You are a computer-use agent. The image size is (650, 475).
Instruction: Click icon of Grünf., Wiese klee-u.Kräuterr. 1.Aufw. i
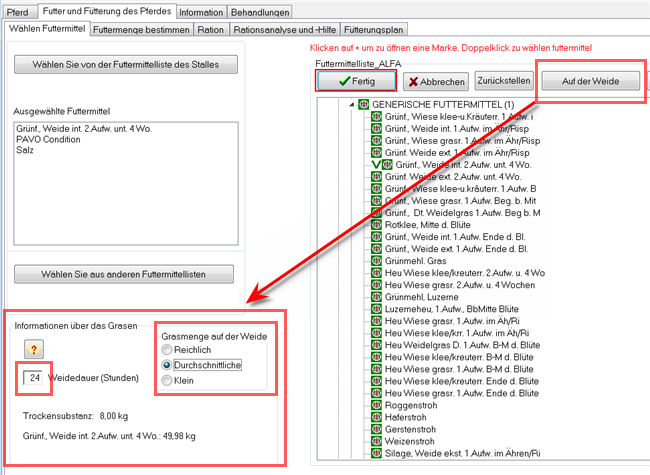pyautogui.click(x=376, y=116)
